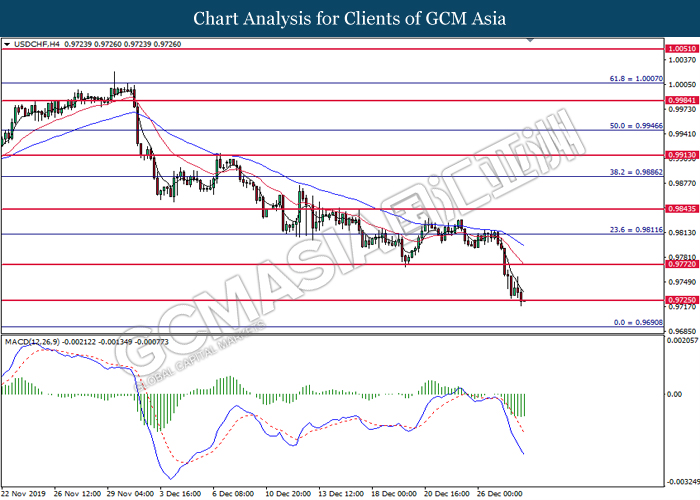
Task: Select the 0.97720 red price level label
Action: 681,264
